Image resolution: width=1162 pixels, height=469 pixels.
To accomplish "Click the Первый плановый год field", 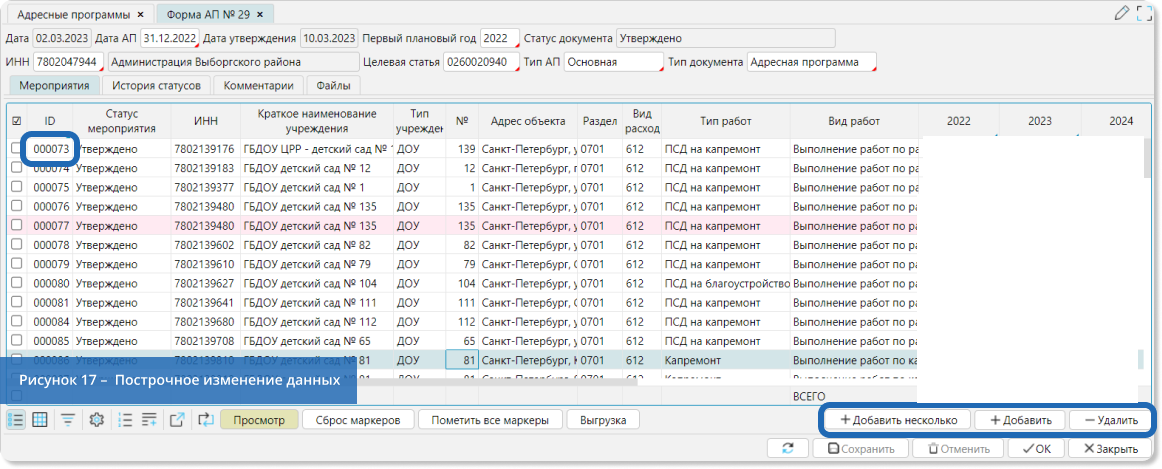I will click(499, 39).
